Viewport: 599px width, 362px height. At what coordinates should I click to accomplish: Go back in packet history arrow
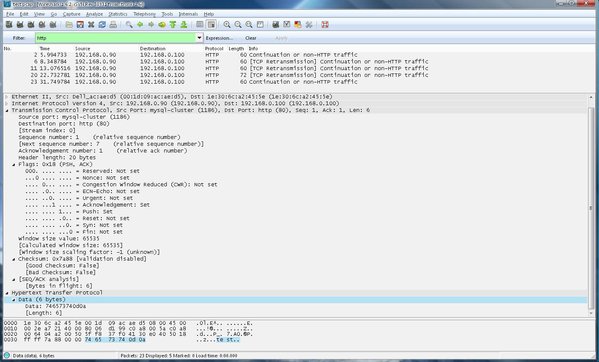[x=140, y=24]
